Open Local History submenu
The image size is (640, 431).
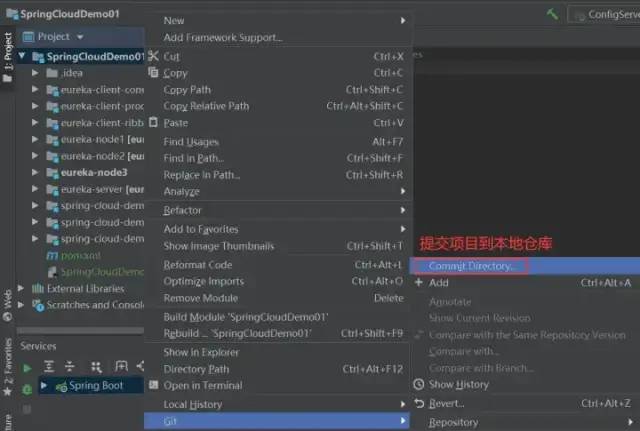[x=279, y=404]
